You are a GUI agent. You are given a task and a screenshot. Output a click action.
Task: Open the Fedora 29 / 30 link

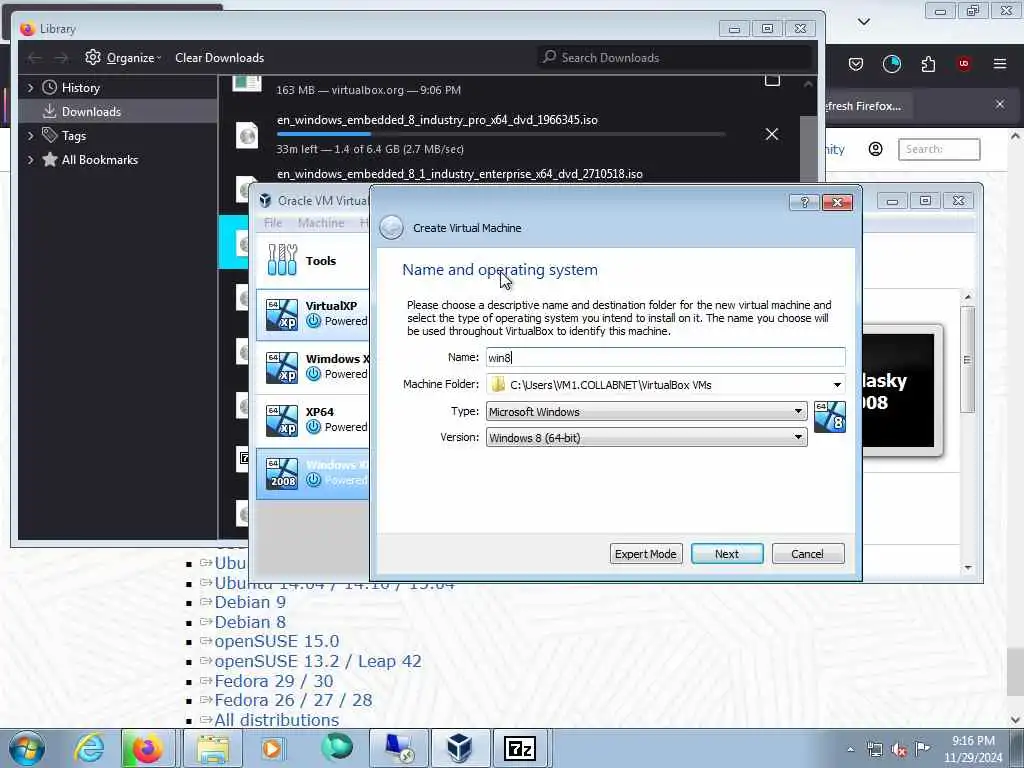pyautogui.click(x=274, y=681)
